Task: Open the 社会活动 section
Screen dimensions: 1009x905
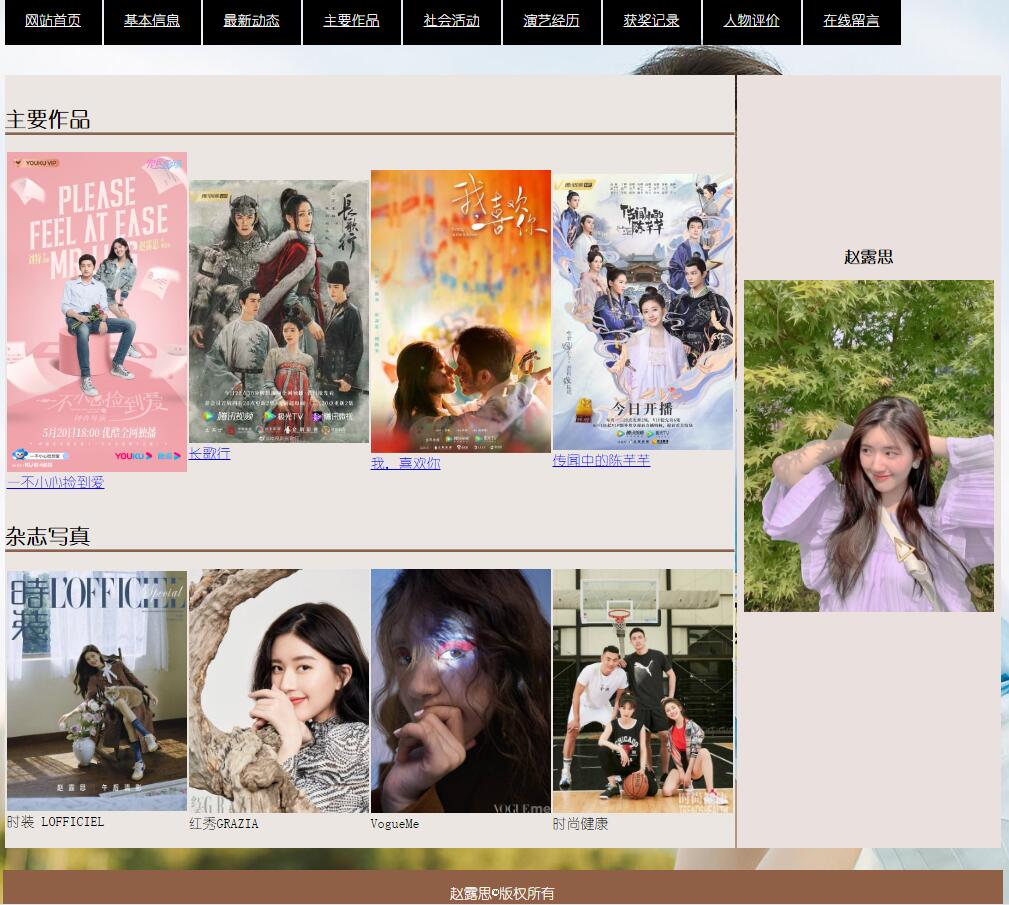Action: [x=452, y=21]
